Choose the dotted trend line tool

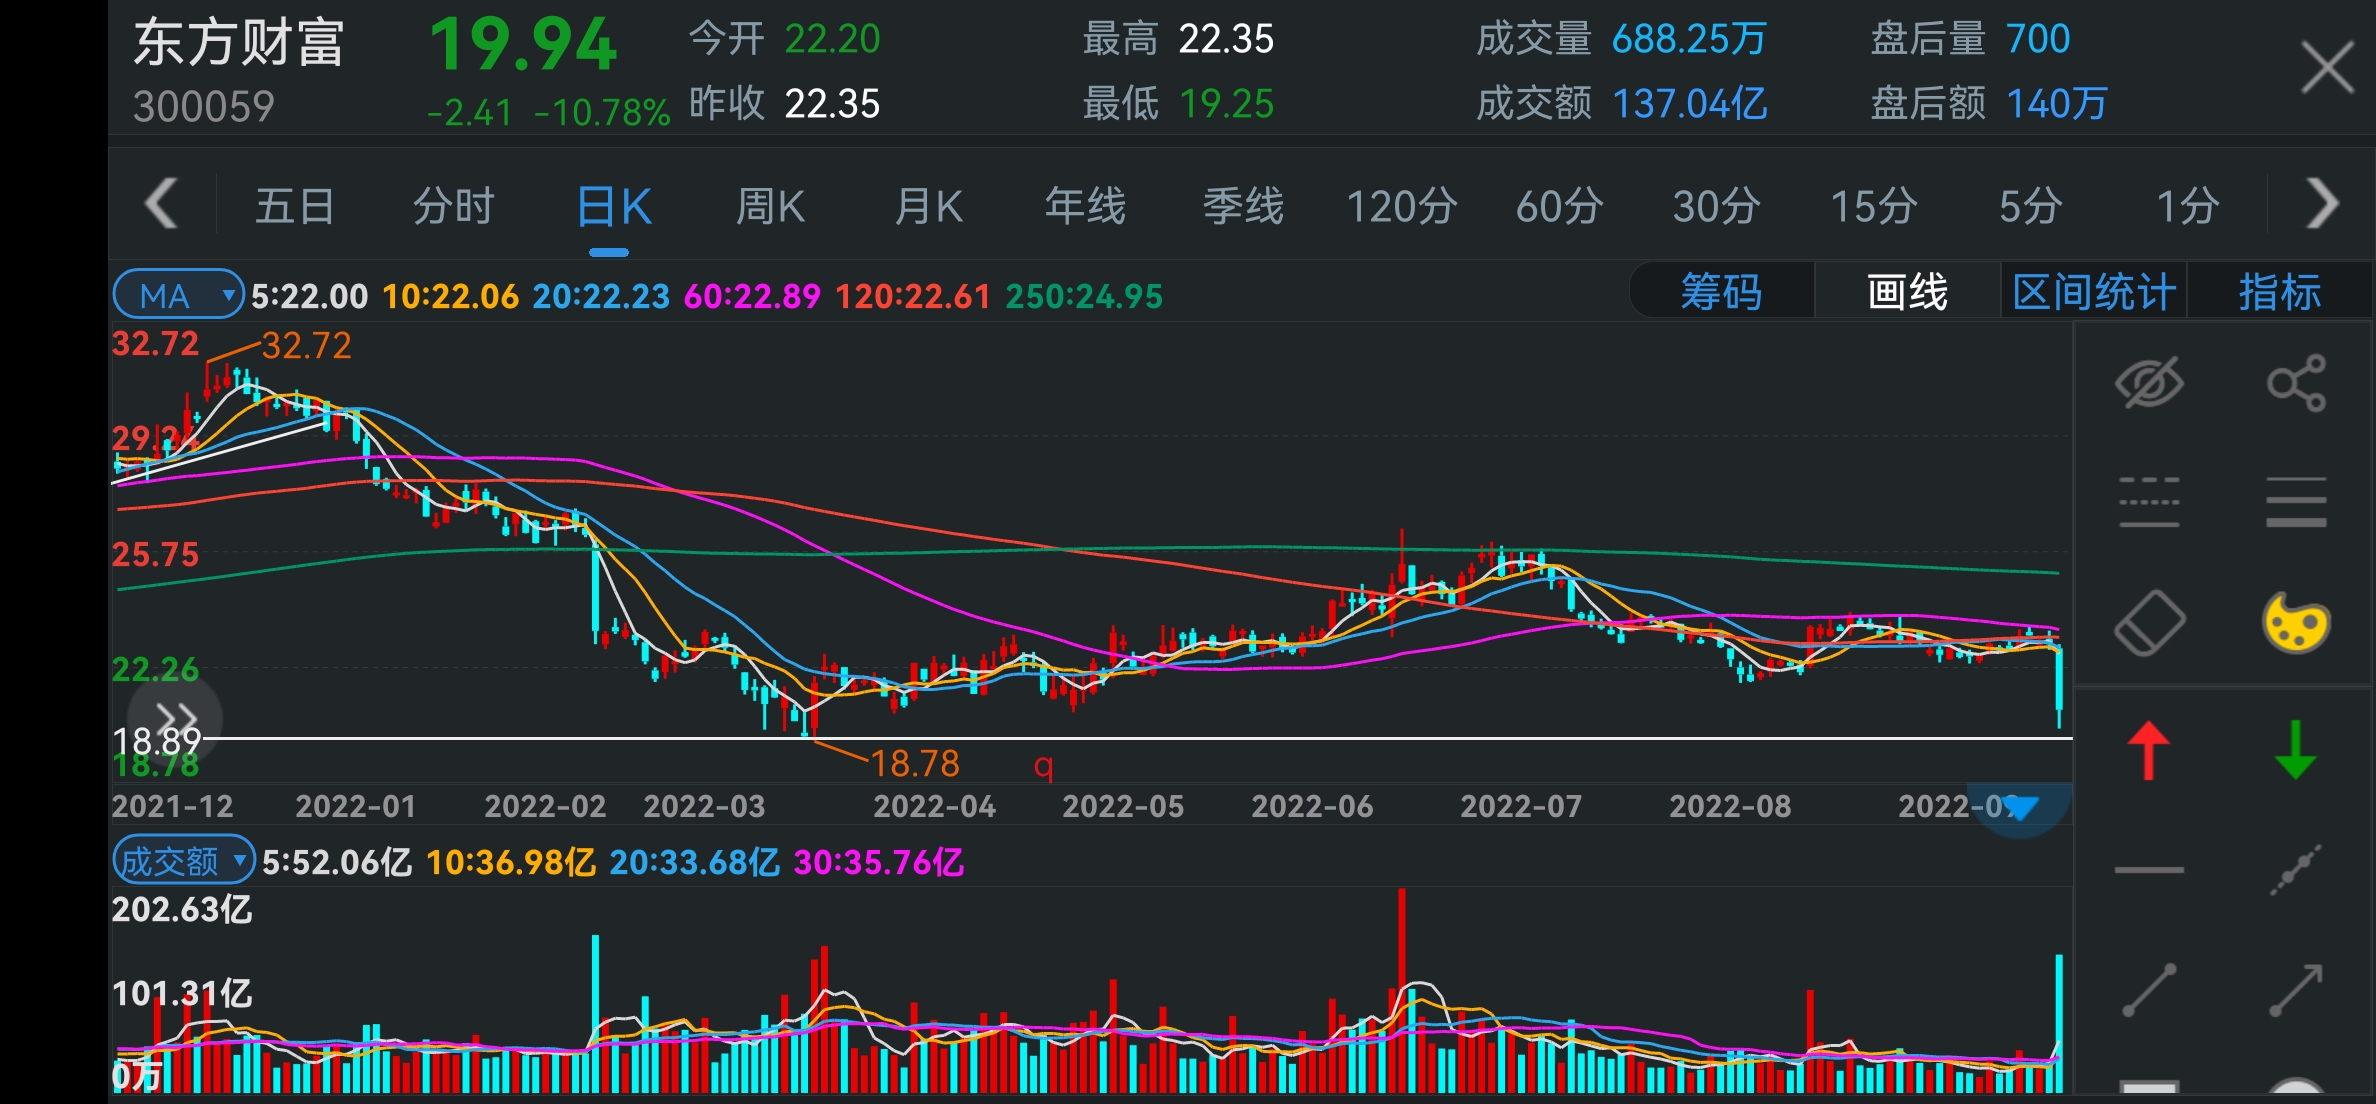(x=2296, y=870)
